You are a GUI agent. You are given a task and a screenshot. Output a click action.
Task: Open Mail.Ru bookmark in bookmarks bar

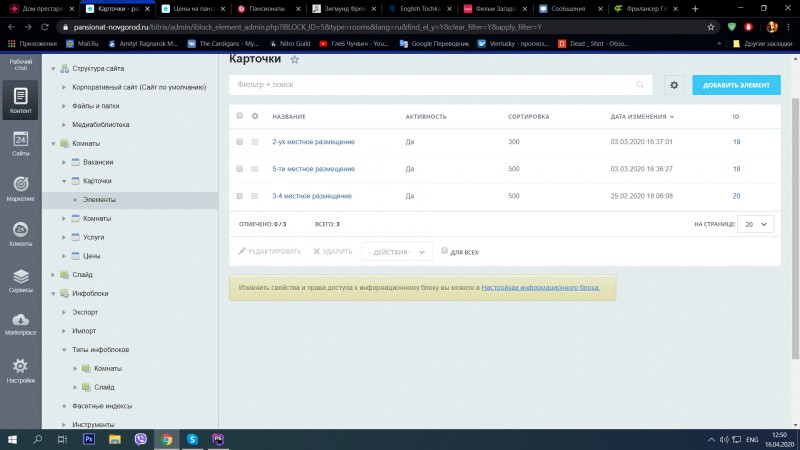pos(82,44)
